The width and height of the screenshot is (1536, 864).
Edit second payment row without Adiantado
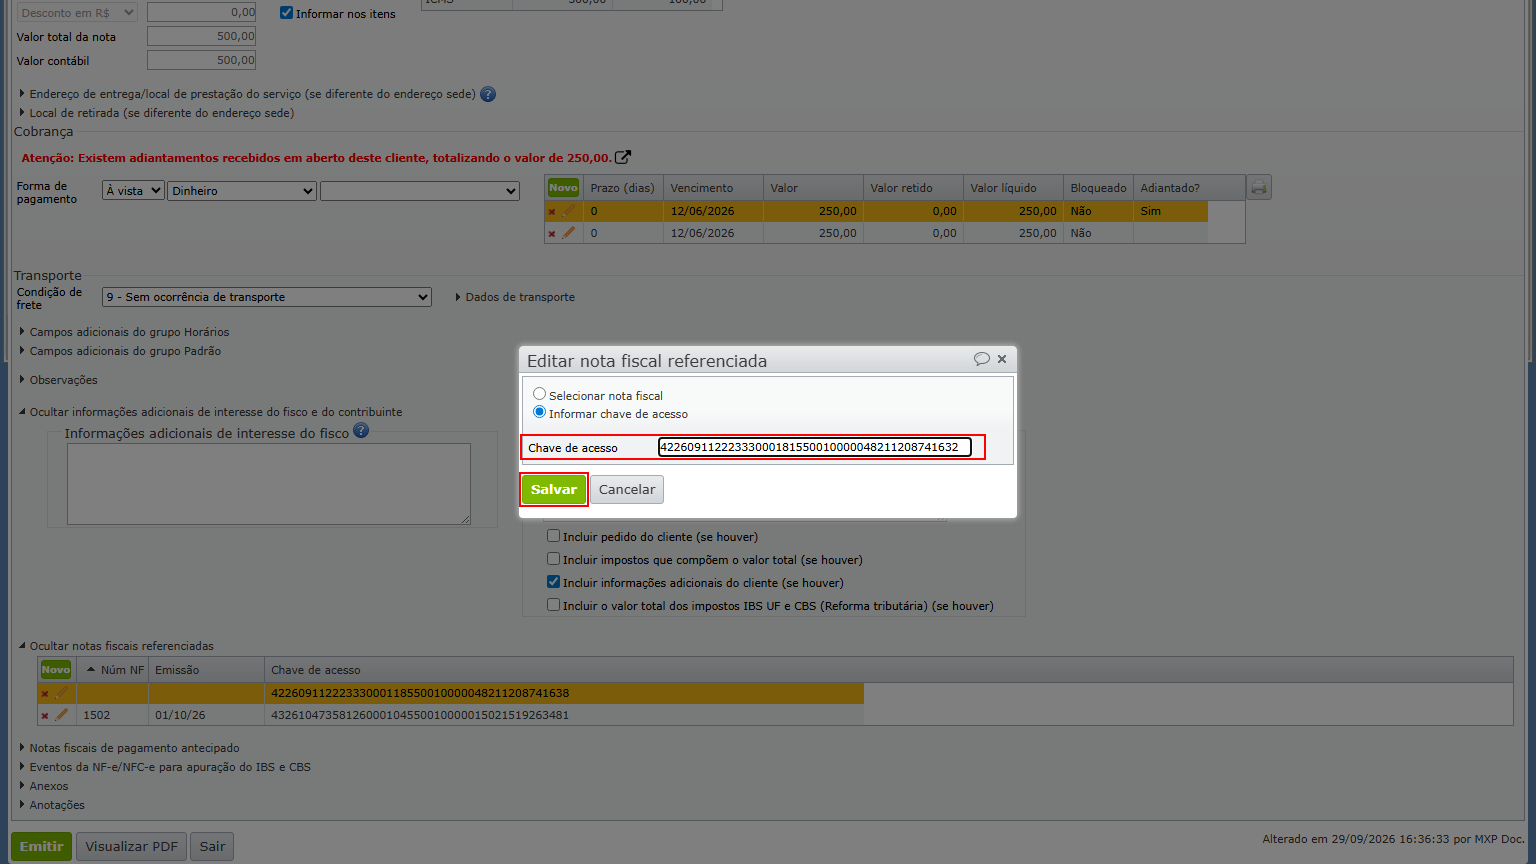point(568,233)
